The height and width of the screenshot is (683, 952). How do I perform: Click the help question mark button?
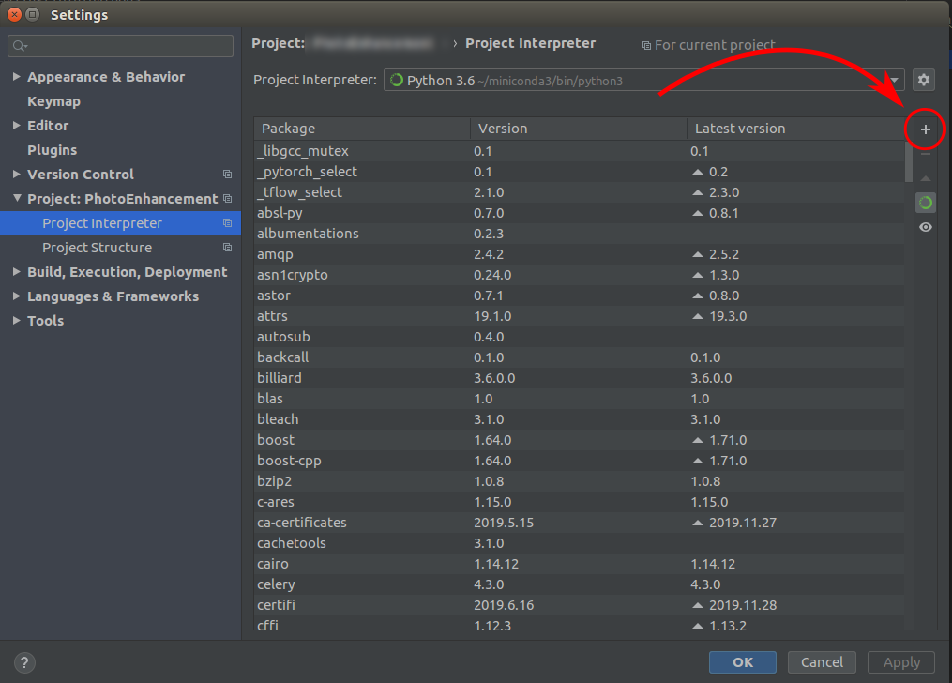pyautogui.click(x=24, y=662)
